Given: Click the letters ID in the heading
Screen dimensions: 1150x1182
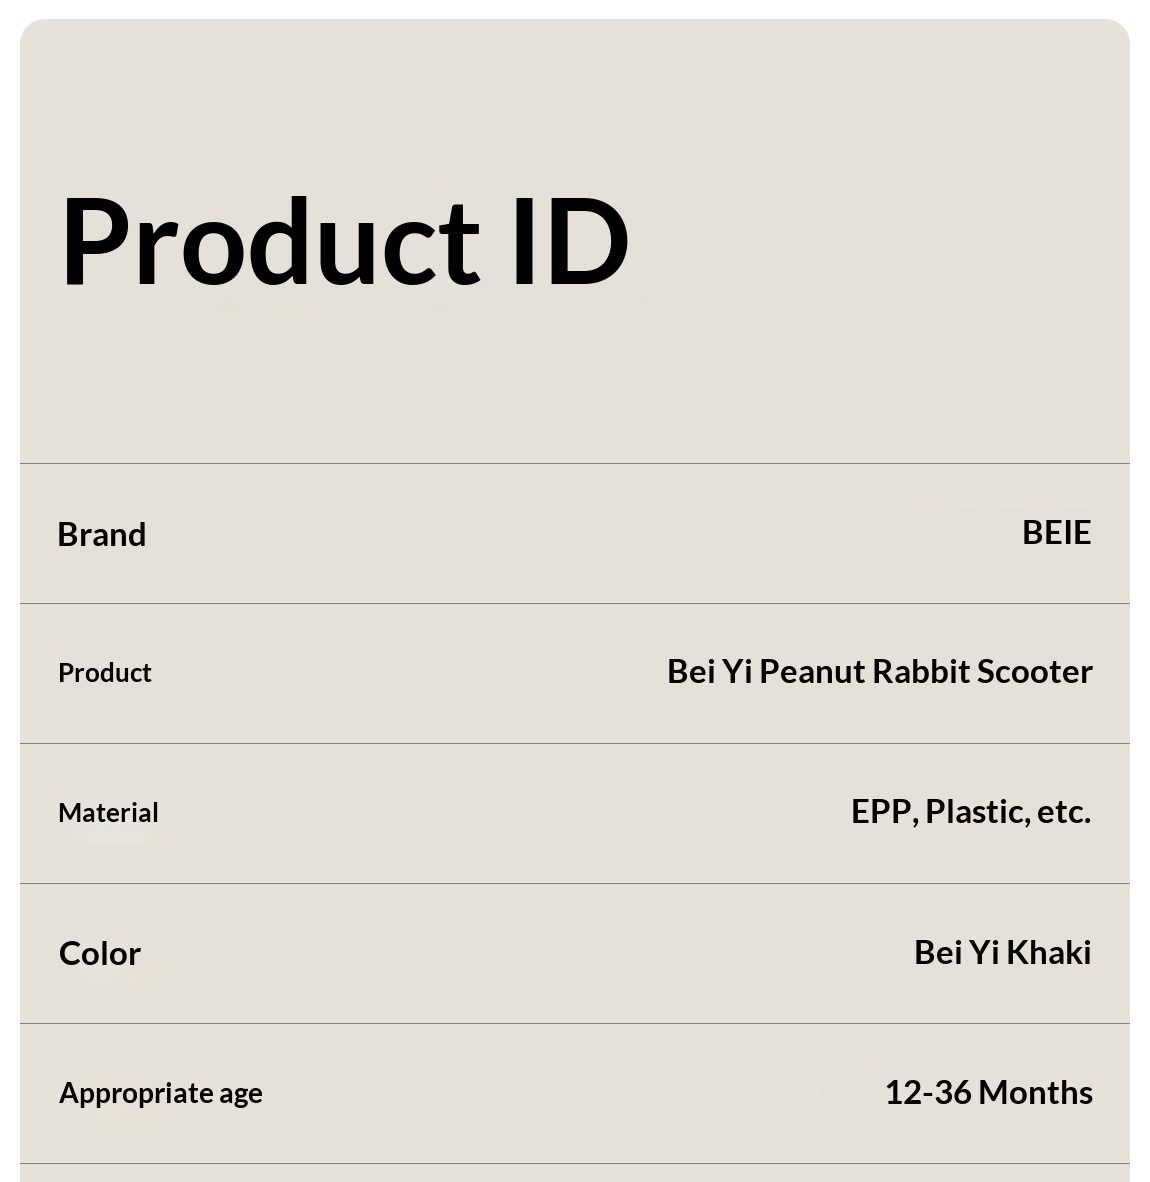Looking at the screenshot, I should [570, 241].
